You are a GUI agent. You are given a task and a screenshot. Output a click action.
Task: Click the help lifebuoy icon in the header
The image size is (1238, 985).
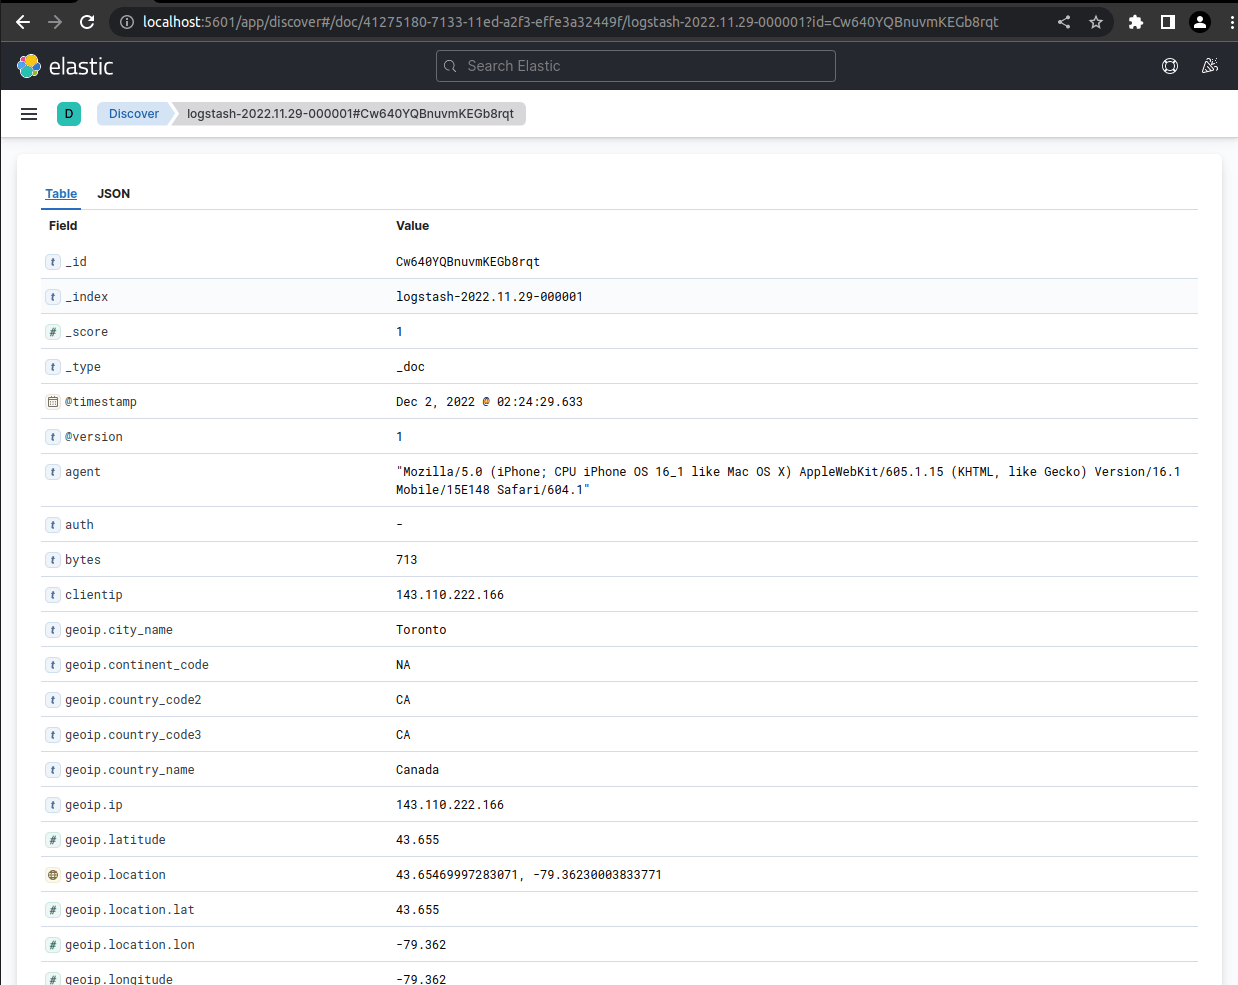[x=1169, y=66]
